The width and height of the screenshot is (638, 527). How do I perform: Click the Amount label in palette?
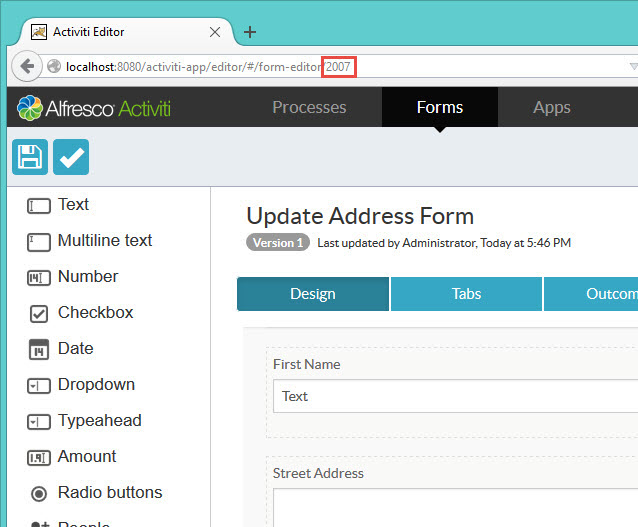[87, 457]
